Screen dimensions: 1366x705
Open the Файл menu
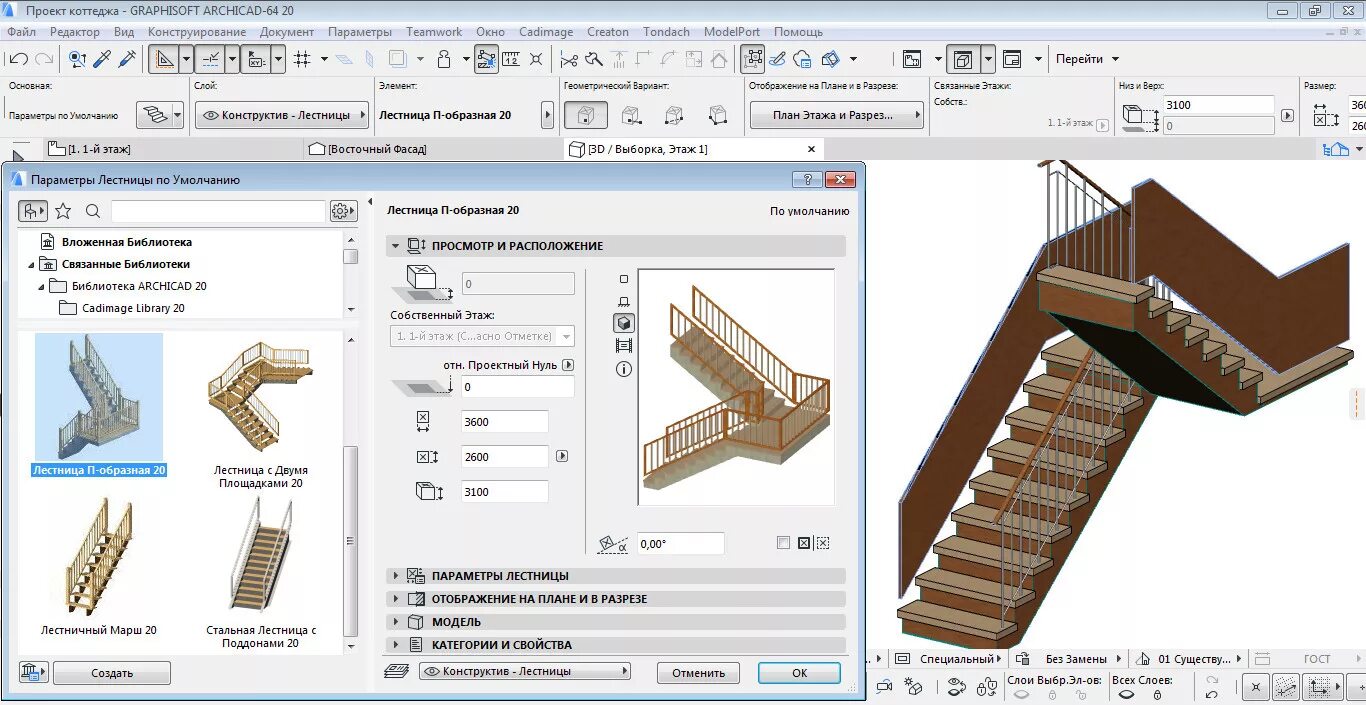(x=21, y=32)
